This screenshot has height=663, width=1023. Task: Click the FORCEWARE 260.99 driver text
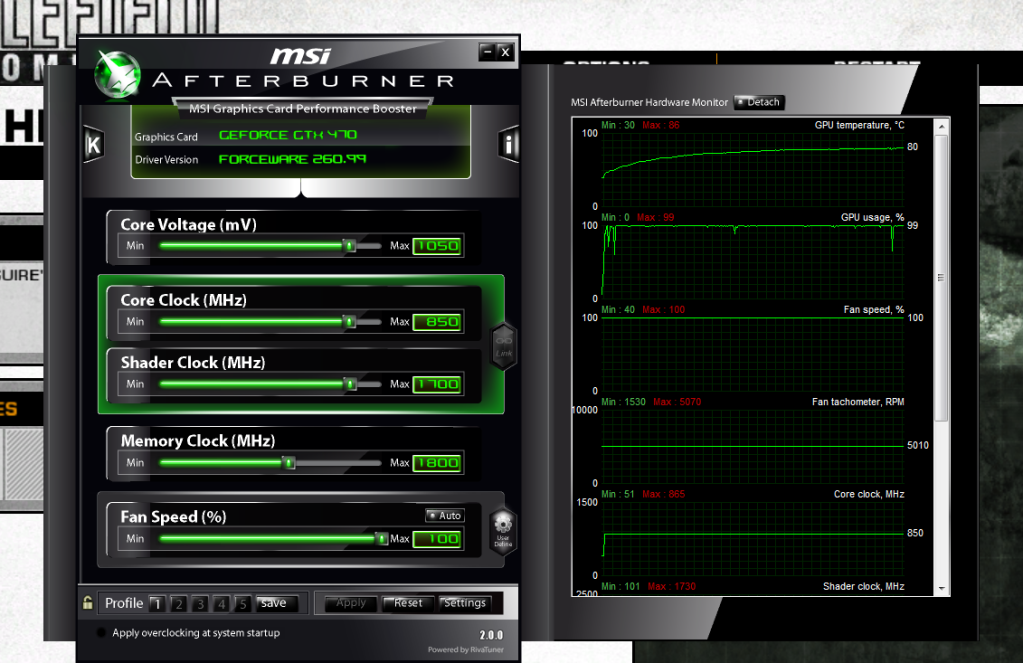tap(292, 159)
